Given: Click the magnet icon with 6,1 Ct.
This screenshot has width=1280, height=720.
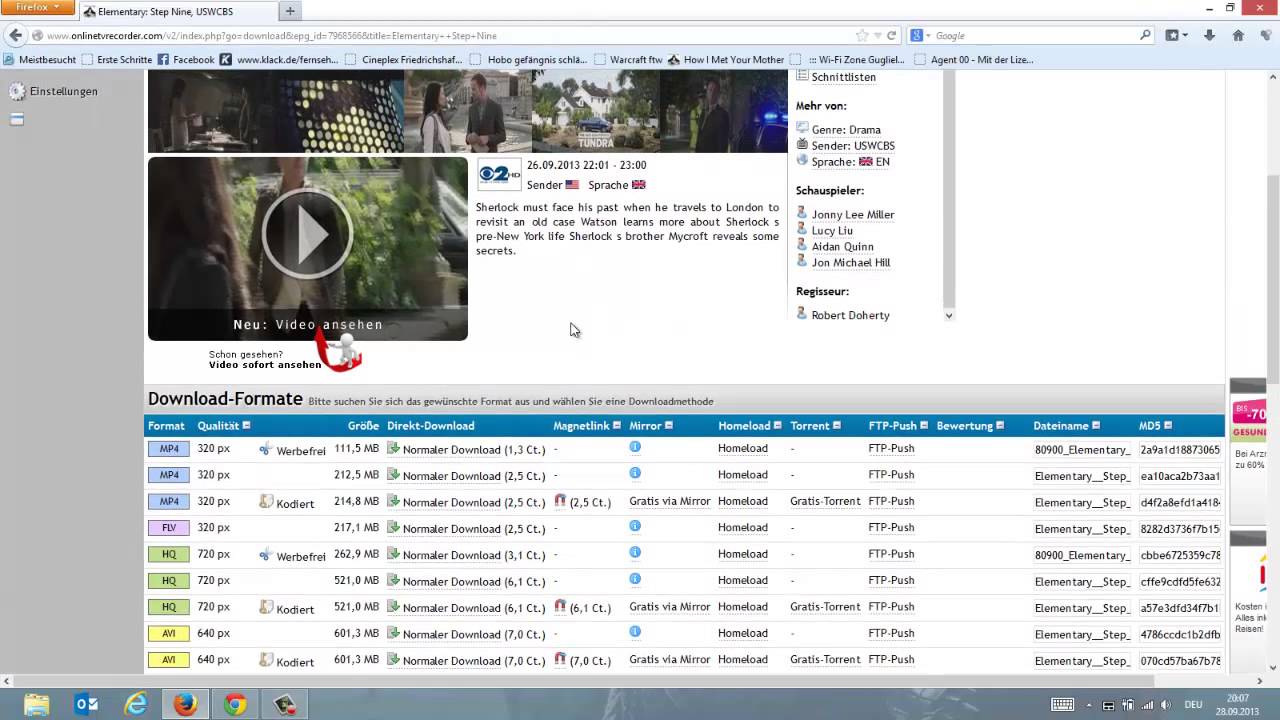Looking at the screenshot, I should (560, 606).
